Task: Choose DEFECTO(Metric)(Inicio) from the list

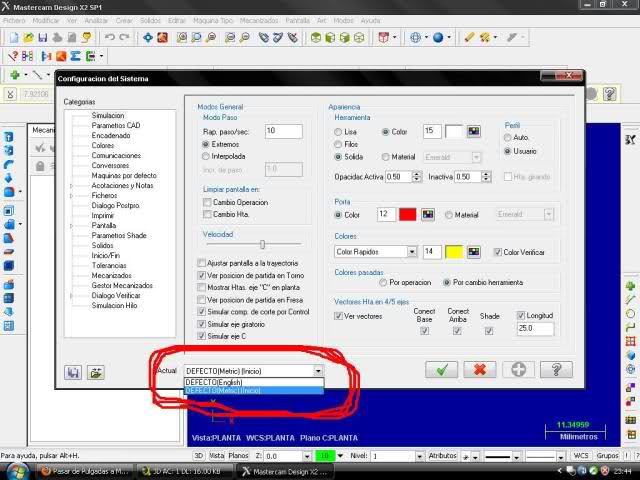Action: click(x=254, y=391)
